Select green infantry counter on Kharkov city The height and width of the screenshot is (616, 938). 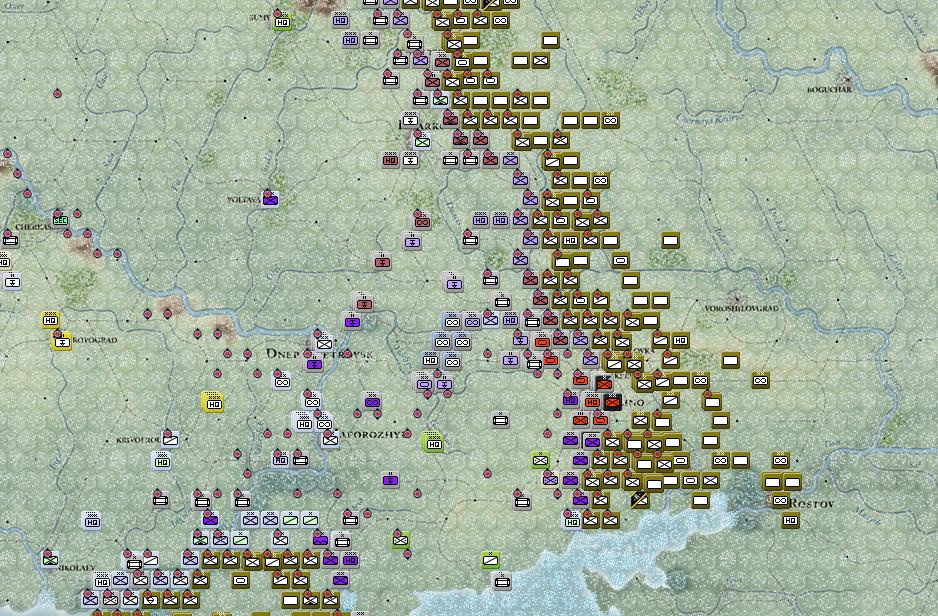(422, 142)
